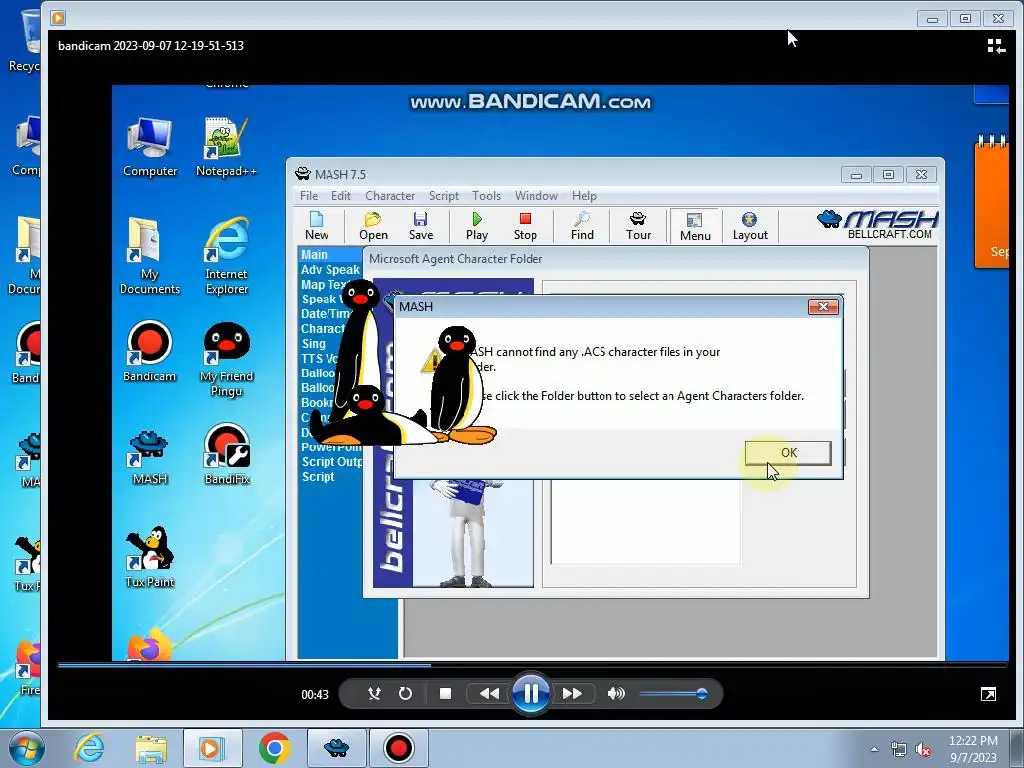Open Chrome from taskbar
Viewport: 1024px width, 768px height.
tap(274, 748)
